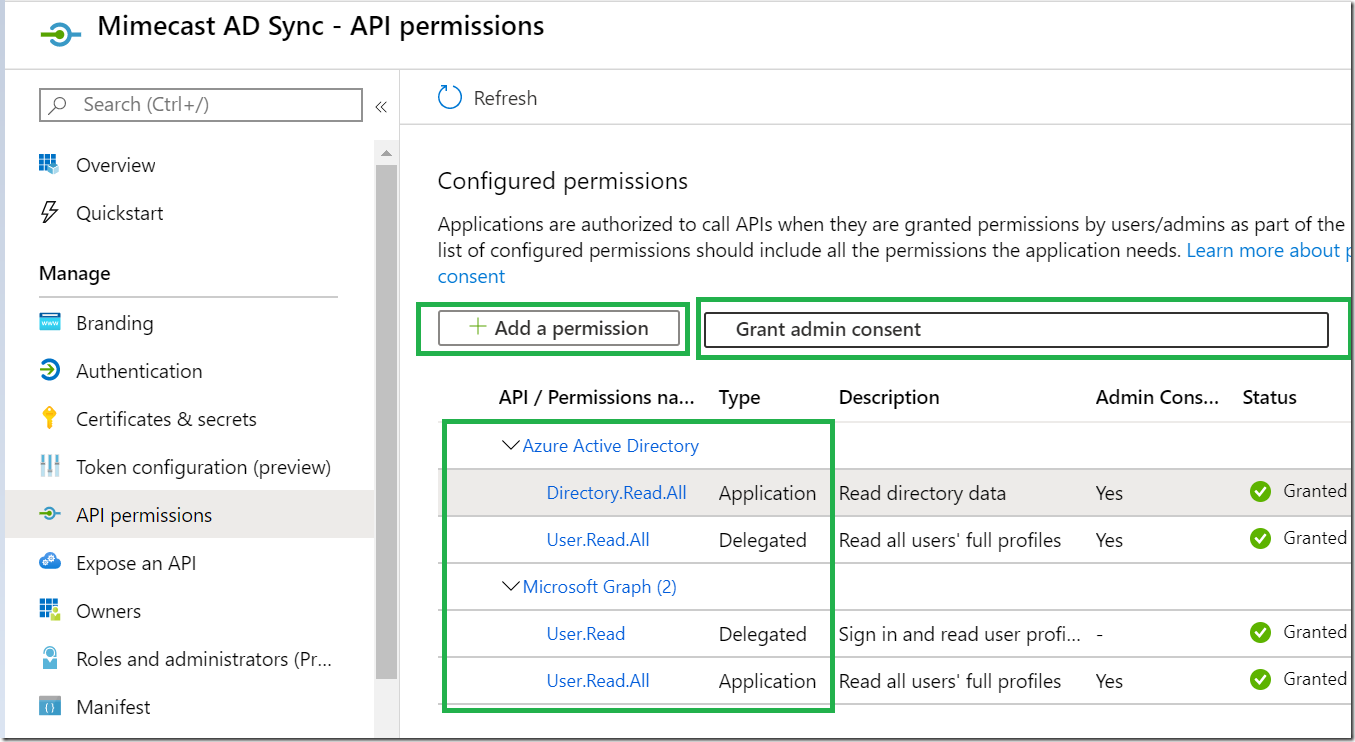Click the API permissions sidebar icon
The image size is (1355, 742).
click(x=49, y=514)
